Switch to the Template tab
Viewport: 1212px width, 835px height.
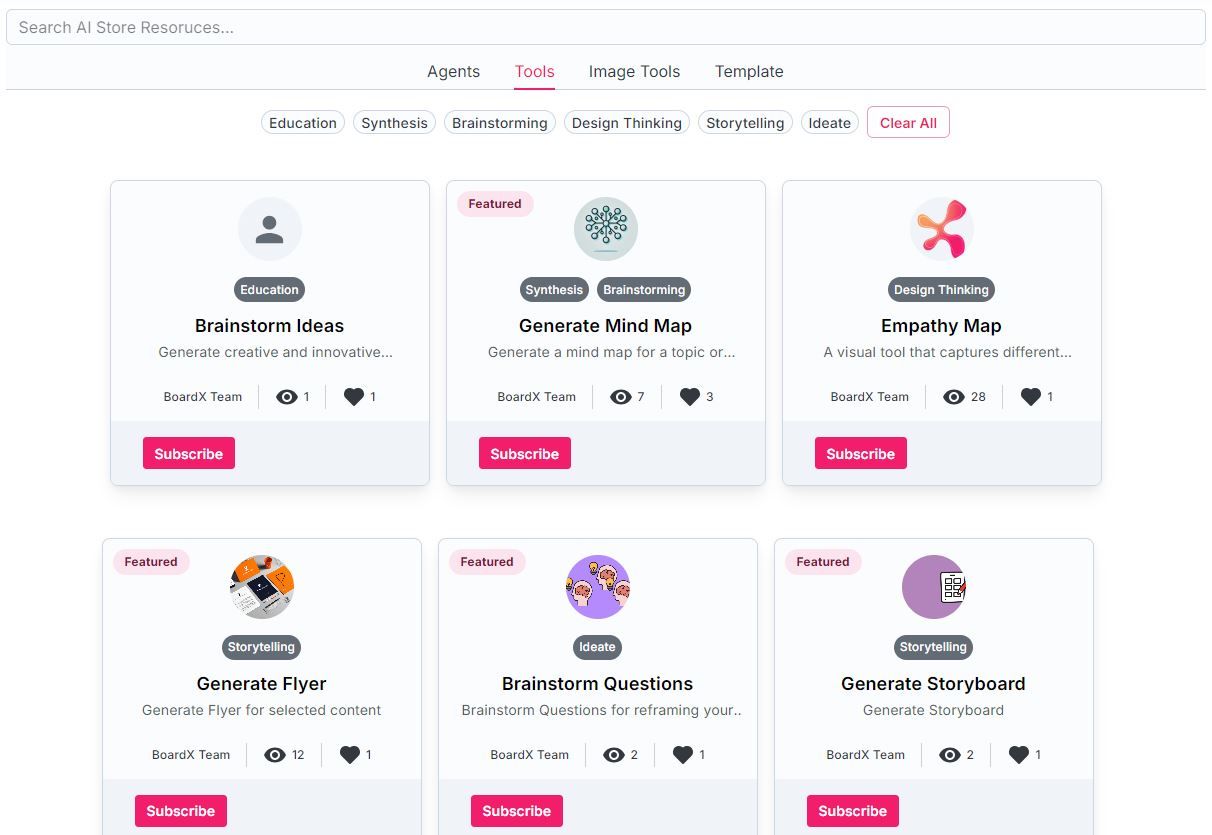click(749, 72)
